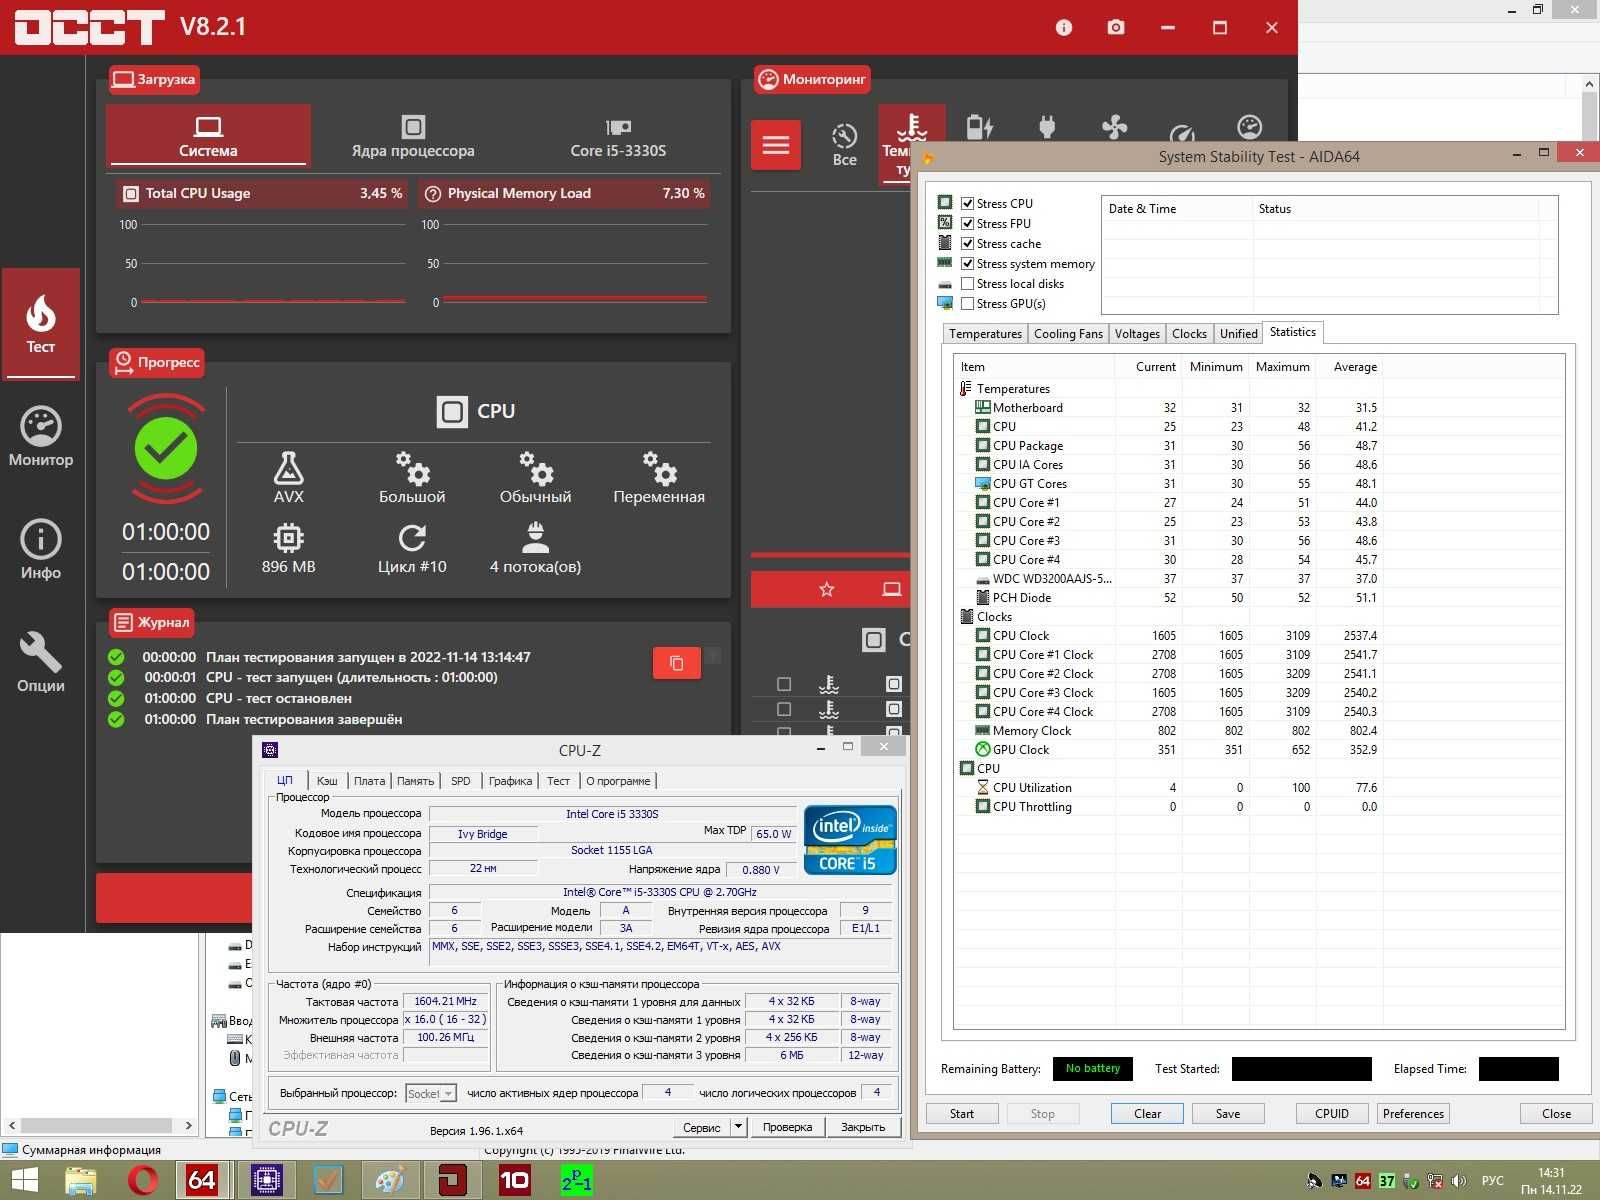This screenshot has height=1200, width=1600.
Task: Open AIDA64 taskbar icon
Action: click(202, 1180)
